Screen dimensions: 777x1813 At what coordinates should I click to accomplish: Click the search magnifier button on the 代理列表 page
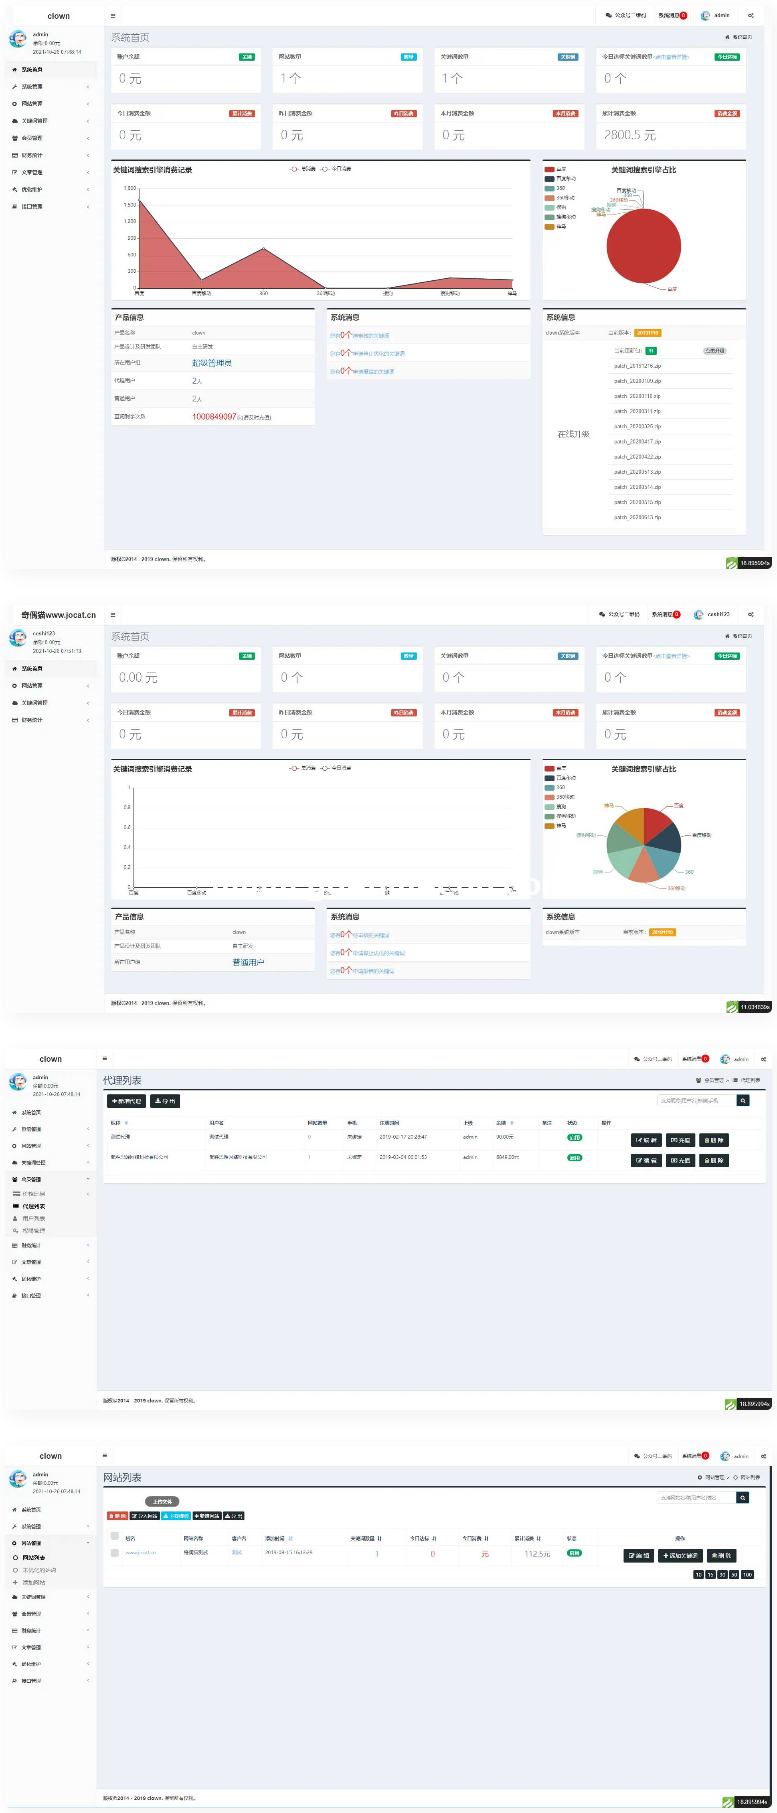coord(743,1101)
